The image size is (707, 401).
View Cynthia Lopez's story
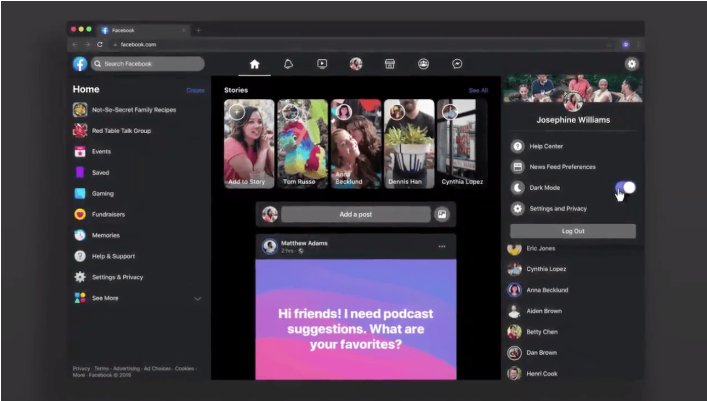[462, 143]
